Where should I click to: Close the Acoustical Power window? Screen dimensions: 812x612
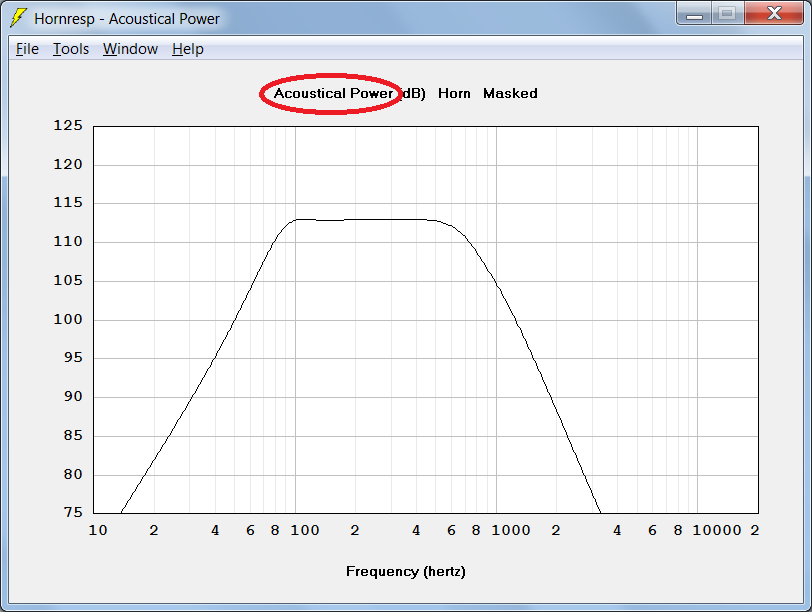(774, 14)
